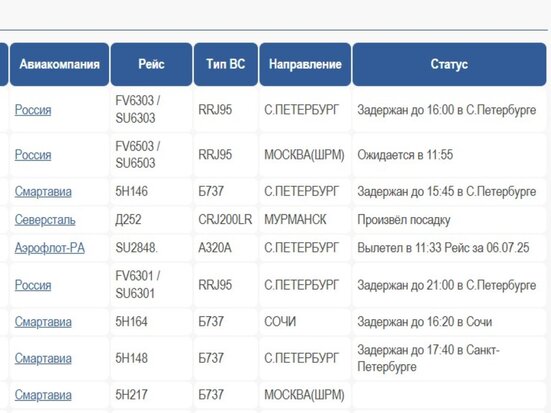Click the Авиакомпания column header

pos(59,64)
